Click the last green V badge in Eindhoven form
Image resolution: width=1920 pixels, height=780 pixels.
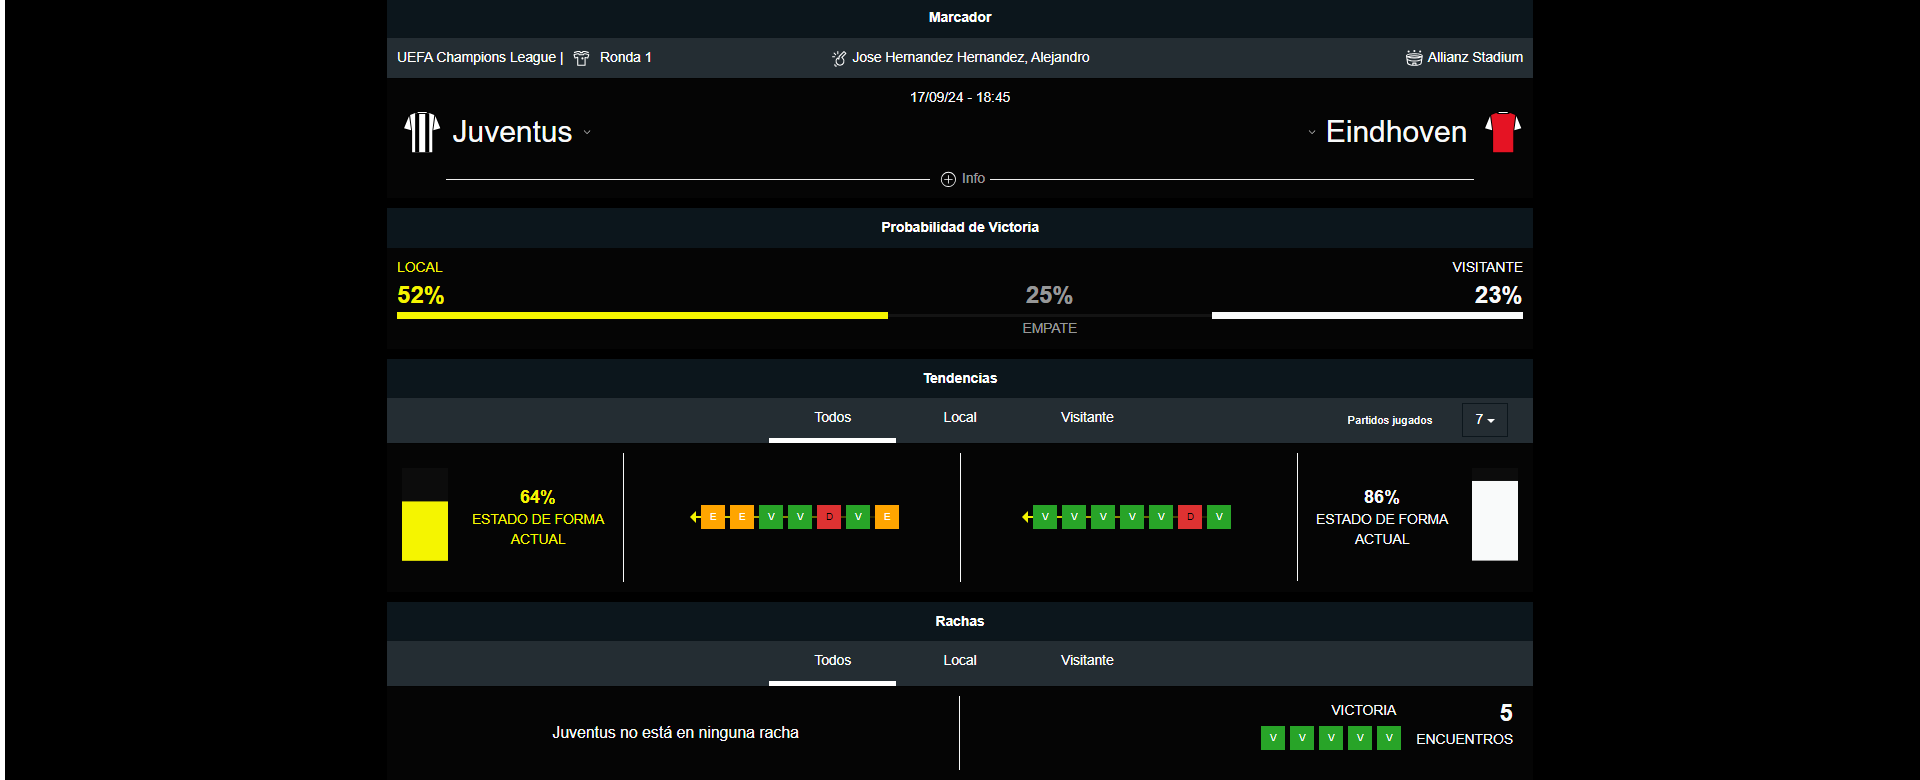(x=1219, y=517)
